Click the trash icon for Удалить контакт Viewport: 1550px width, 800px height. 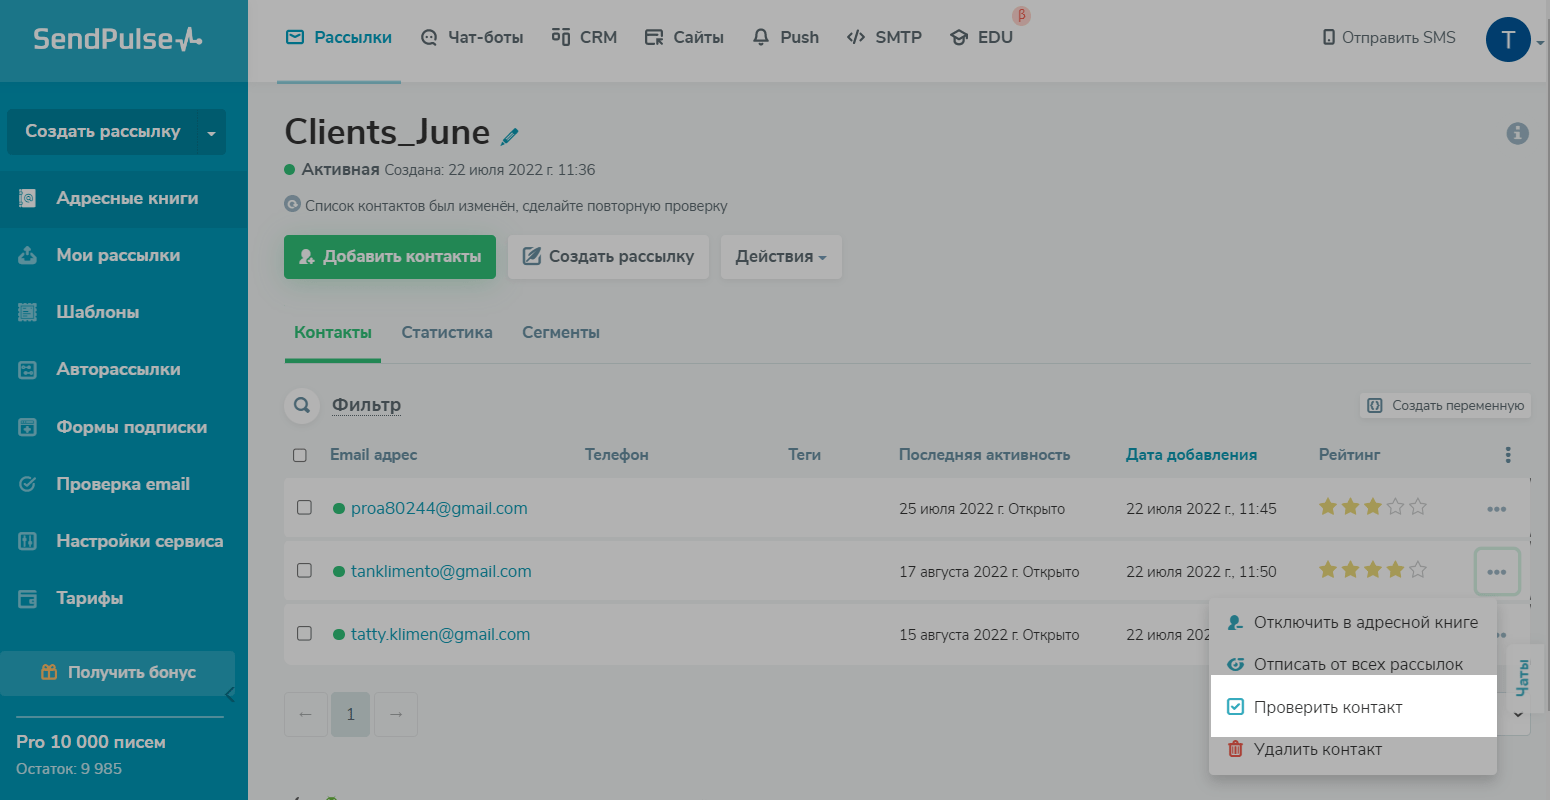1235,749
